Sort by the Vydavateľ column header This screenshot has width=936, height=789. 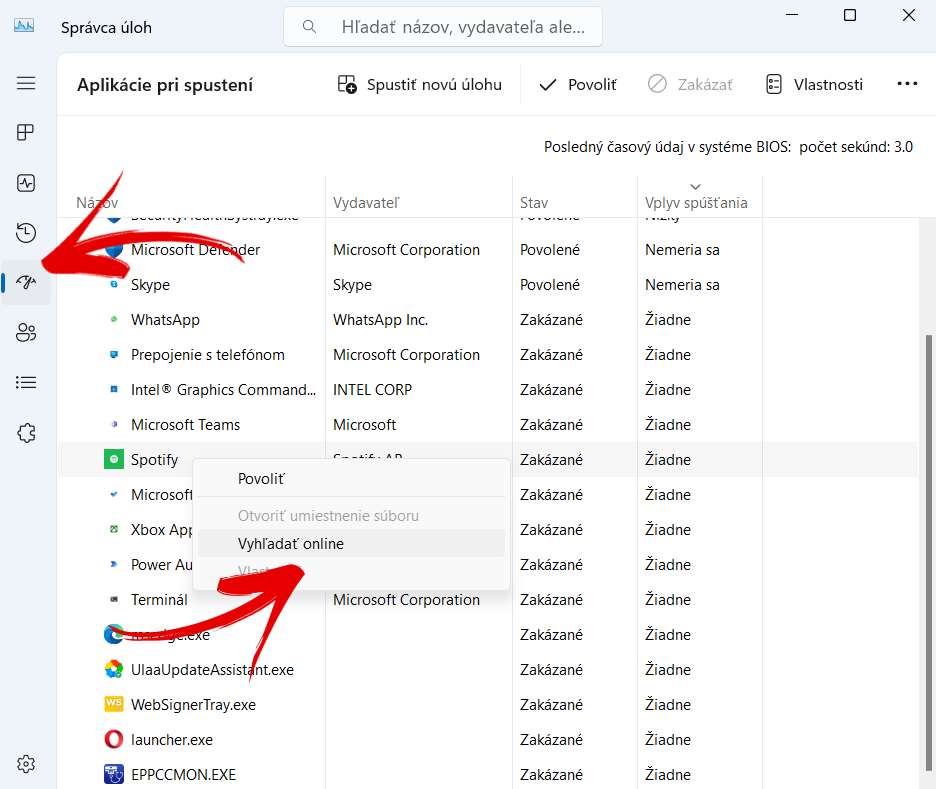pos(366,203)
